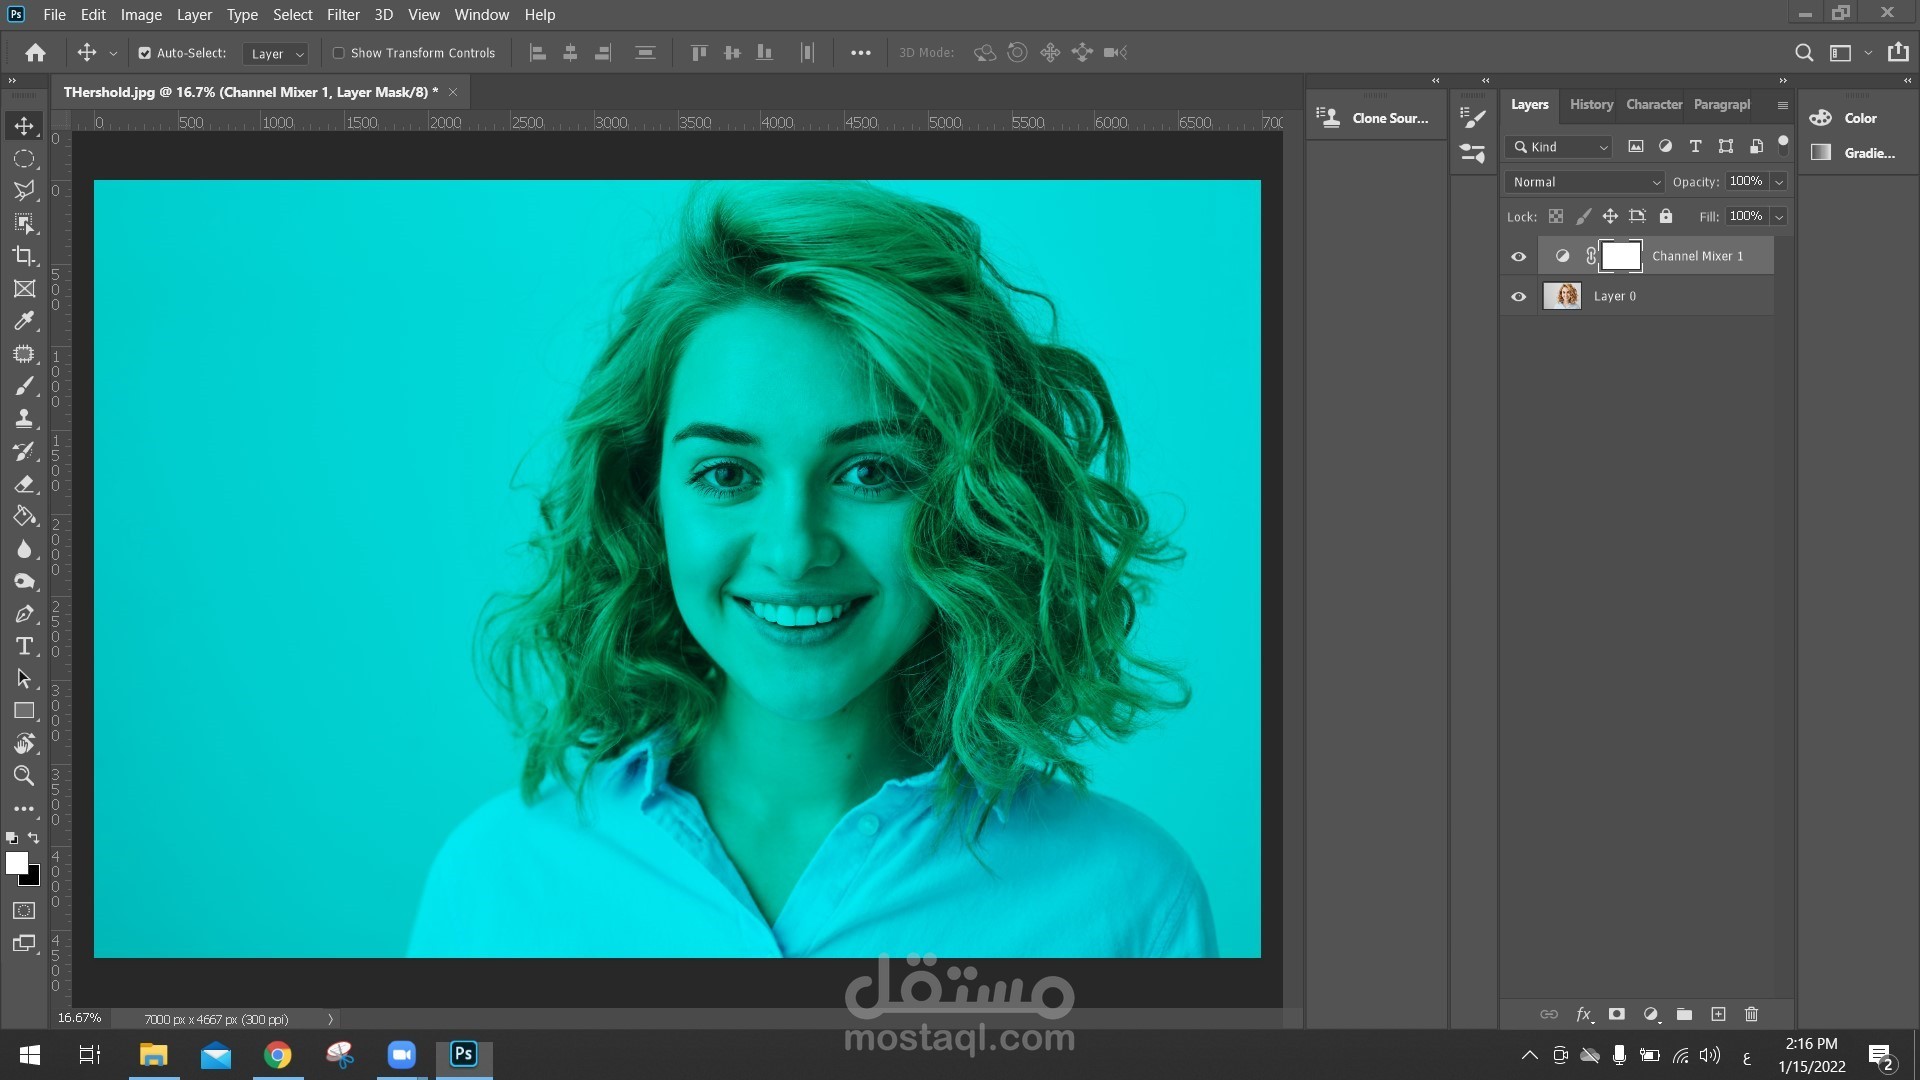Open the Normal blend mode dropdown
The width and height of the screenshot is (1920, 1080).
pyautogui.click(x=1585, y=182)
